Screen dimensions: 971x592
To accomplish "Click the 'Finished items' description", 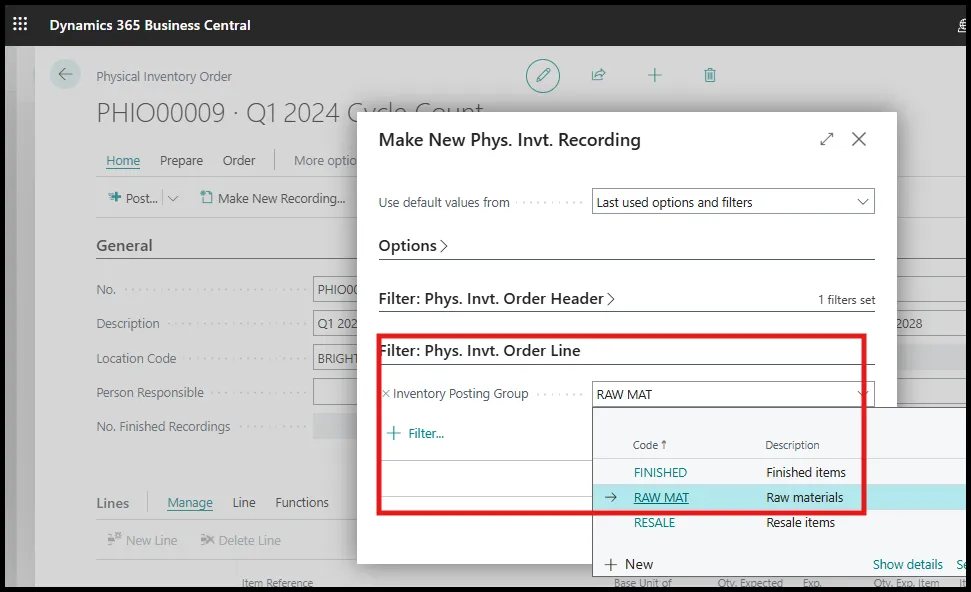I will [x=806, y=472].
